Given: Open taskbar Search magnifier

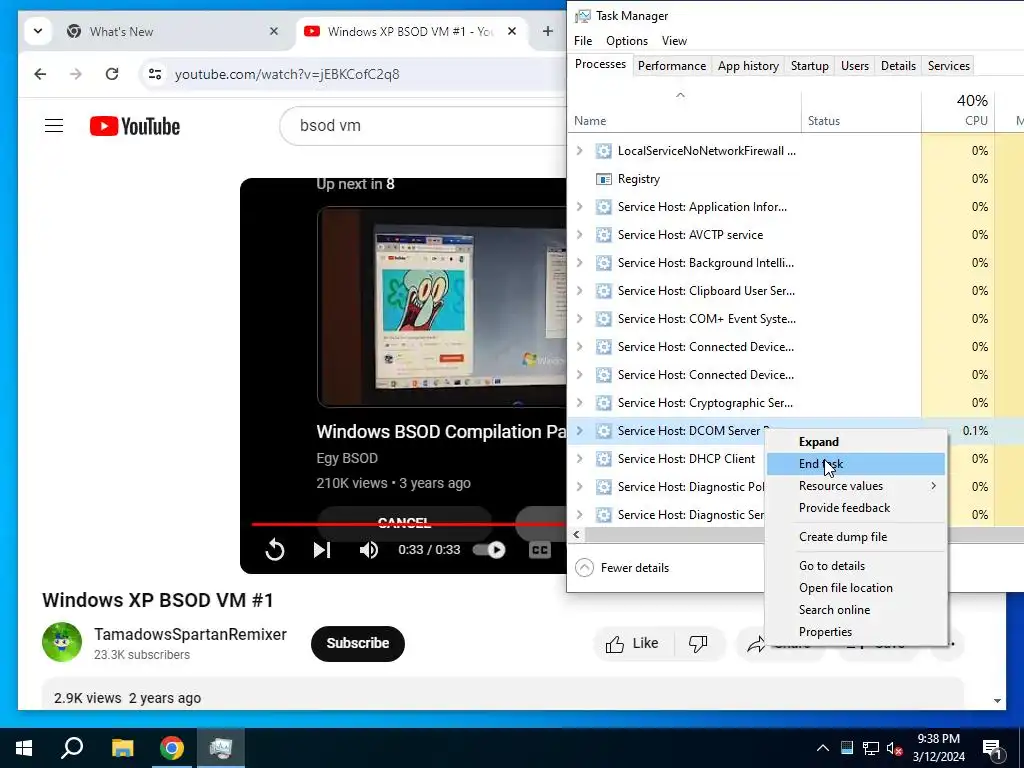Looking at the screenshot, I should [x=72, y=748].
